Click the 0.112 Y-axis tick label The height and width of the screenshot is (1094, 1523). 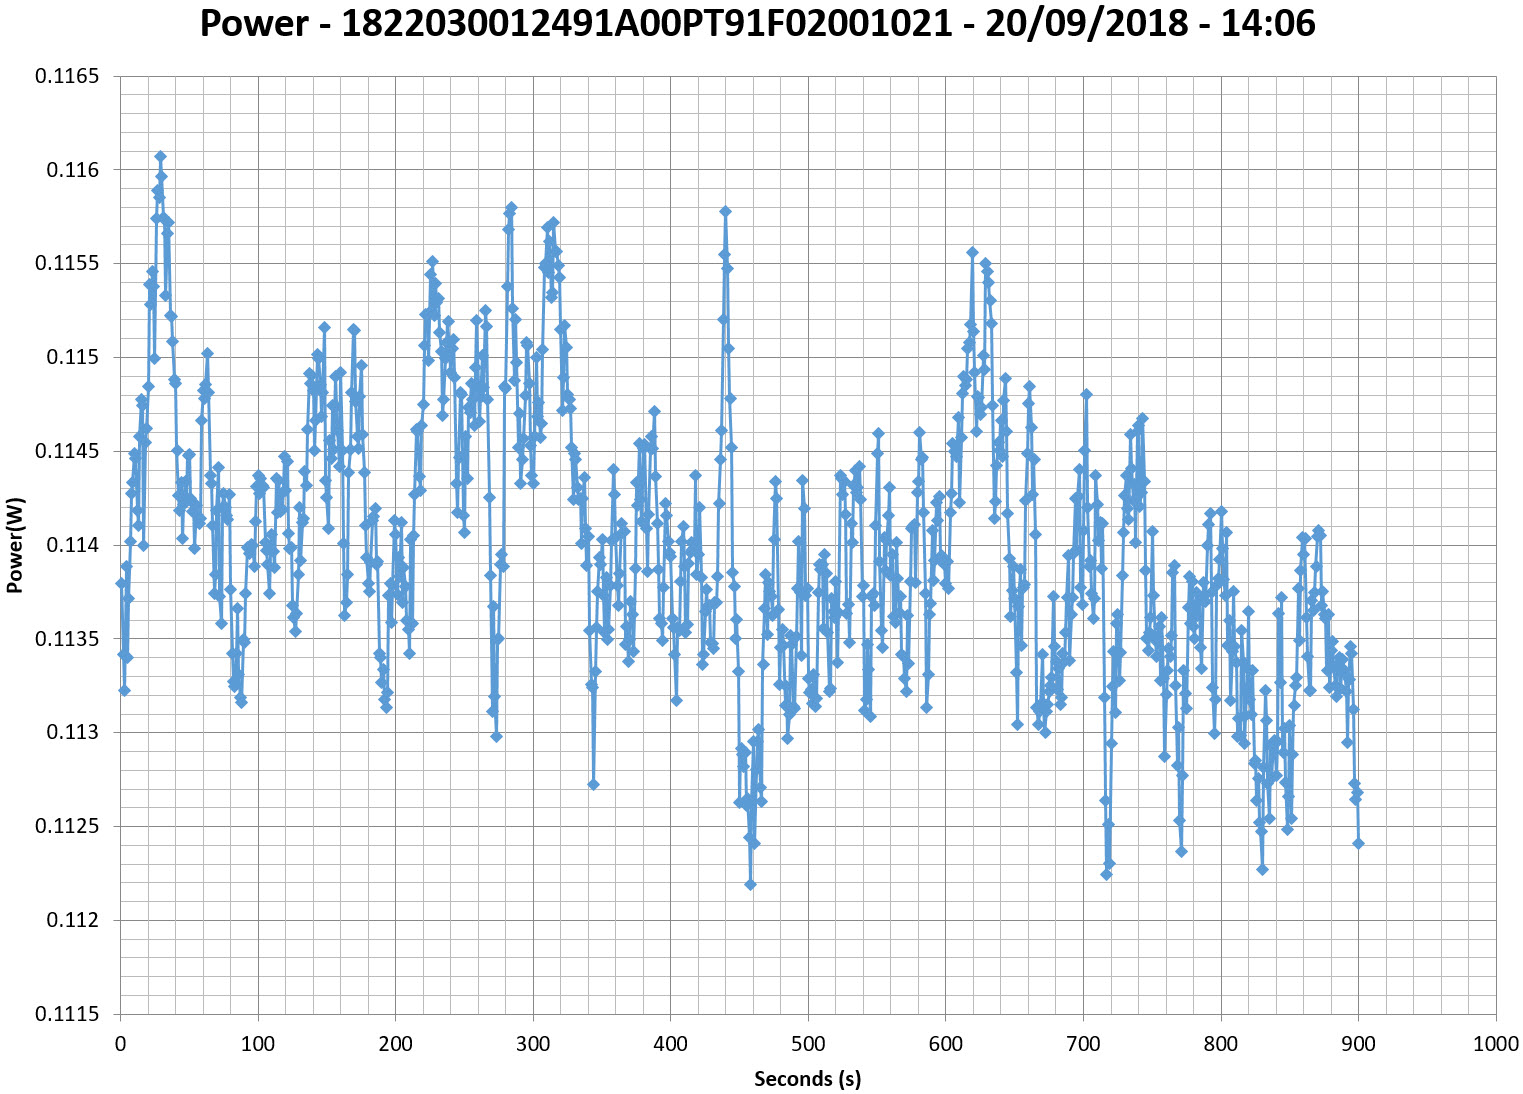pos(73,920)
